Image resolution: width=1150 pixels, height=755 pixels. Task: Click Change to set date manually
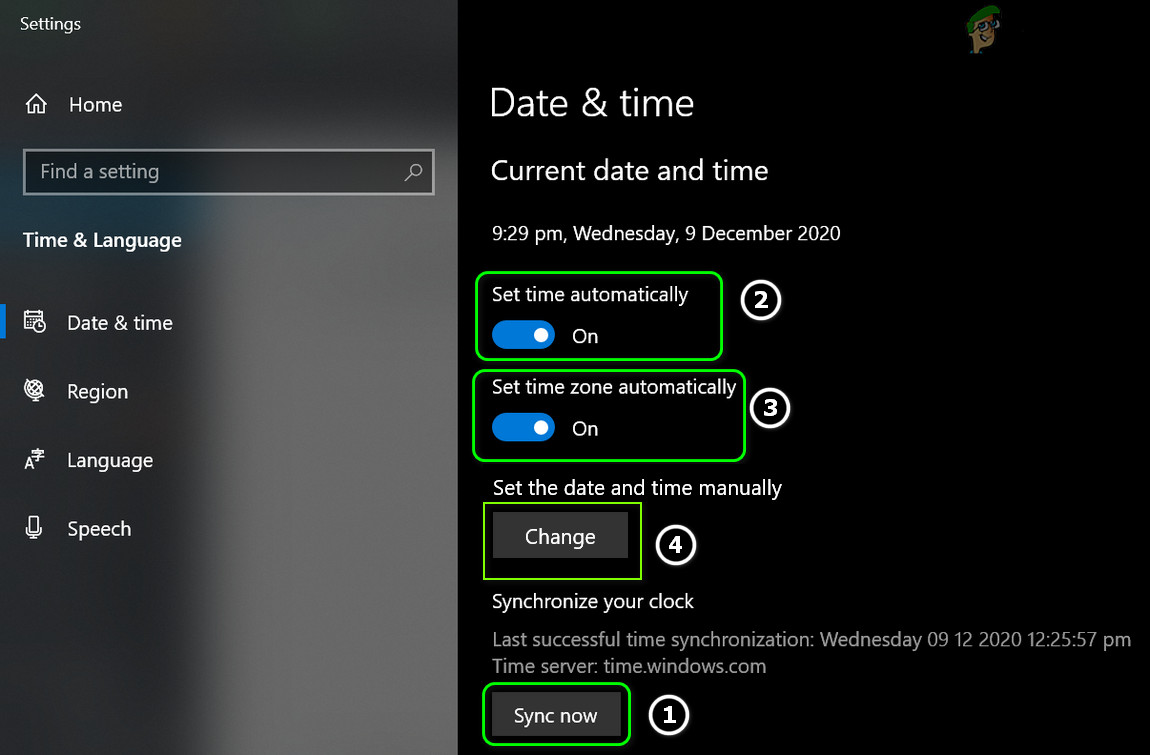click(560, 536)
